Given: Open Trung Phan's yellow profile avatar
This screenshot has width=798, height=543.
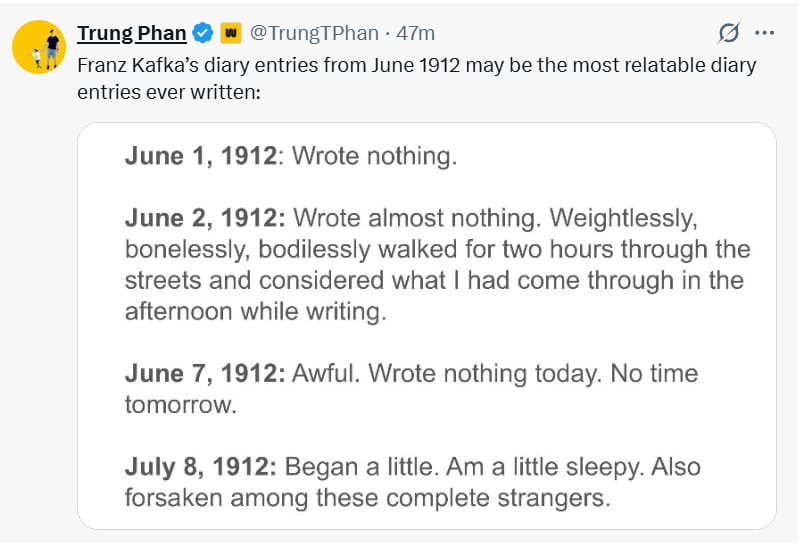Looking at the screenshot, I should [39, 47].
